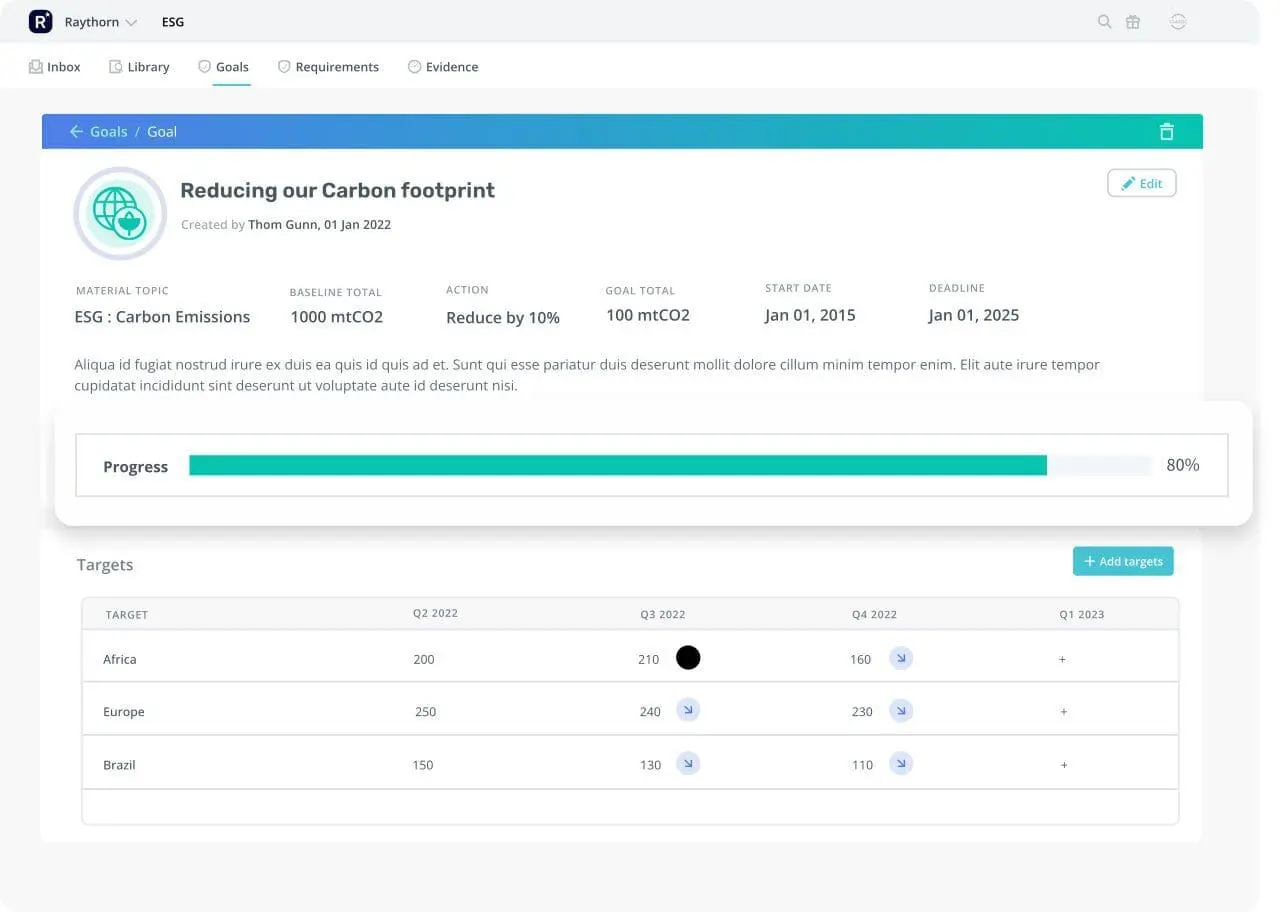Click the Q3 2022 column header
This screenshot has height=912, width=1280.
663,615
